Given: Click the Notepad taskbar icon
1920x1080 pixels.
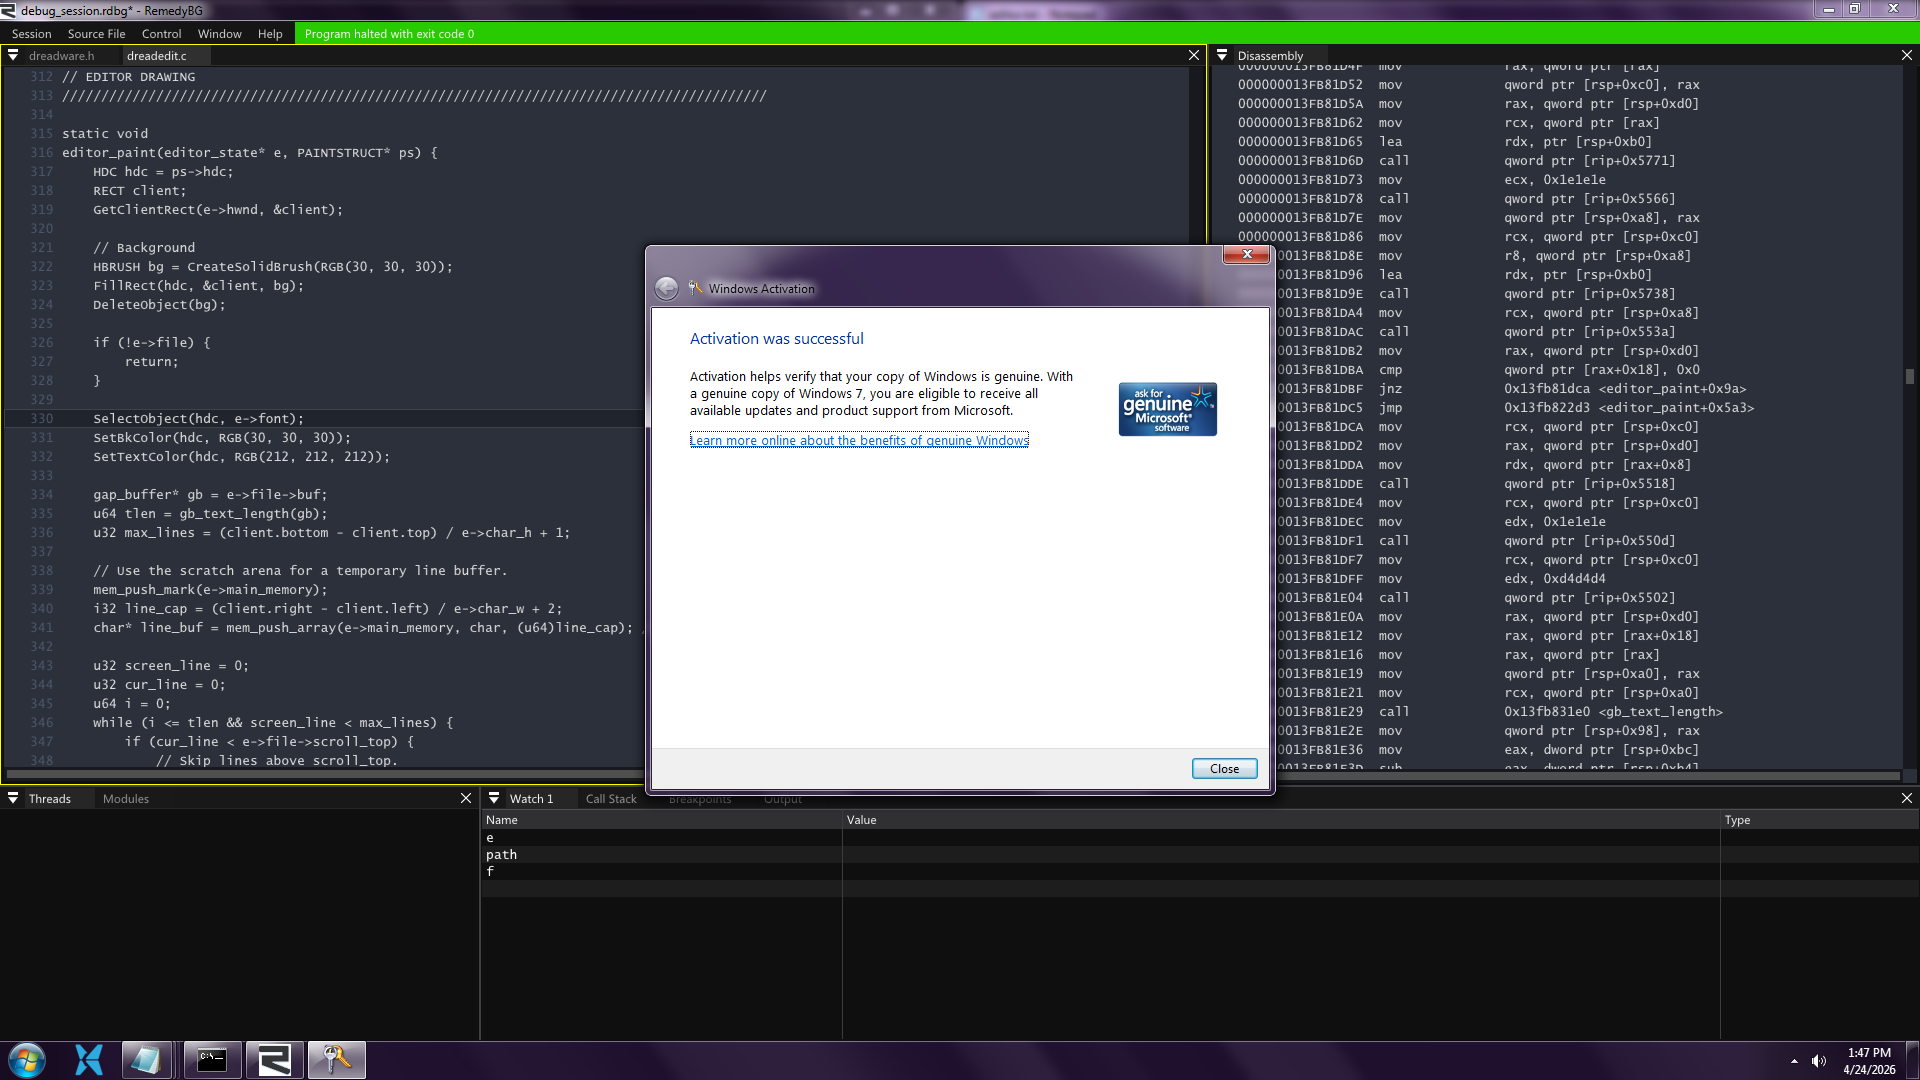Looking at the screenshot, I should tap(147, 1060).
